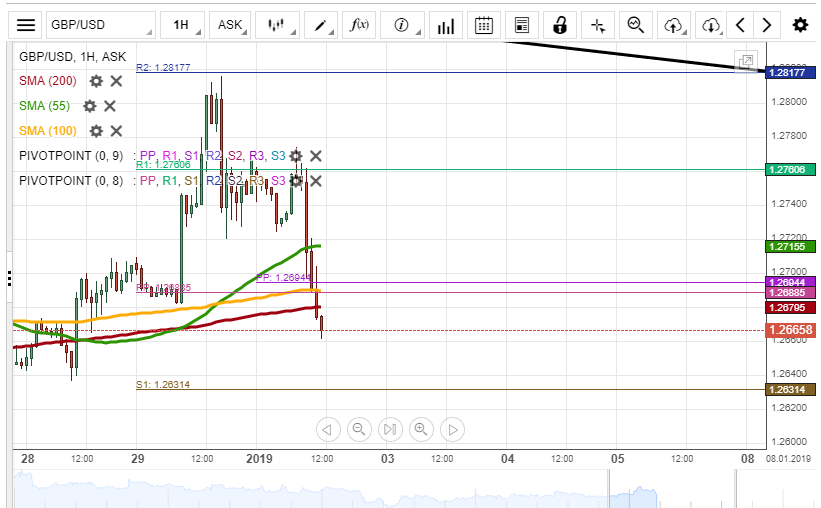Click the jump to latest bar button

coord(390,429)
